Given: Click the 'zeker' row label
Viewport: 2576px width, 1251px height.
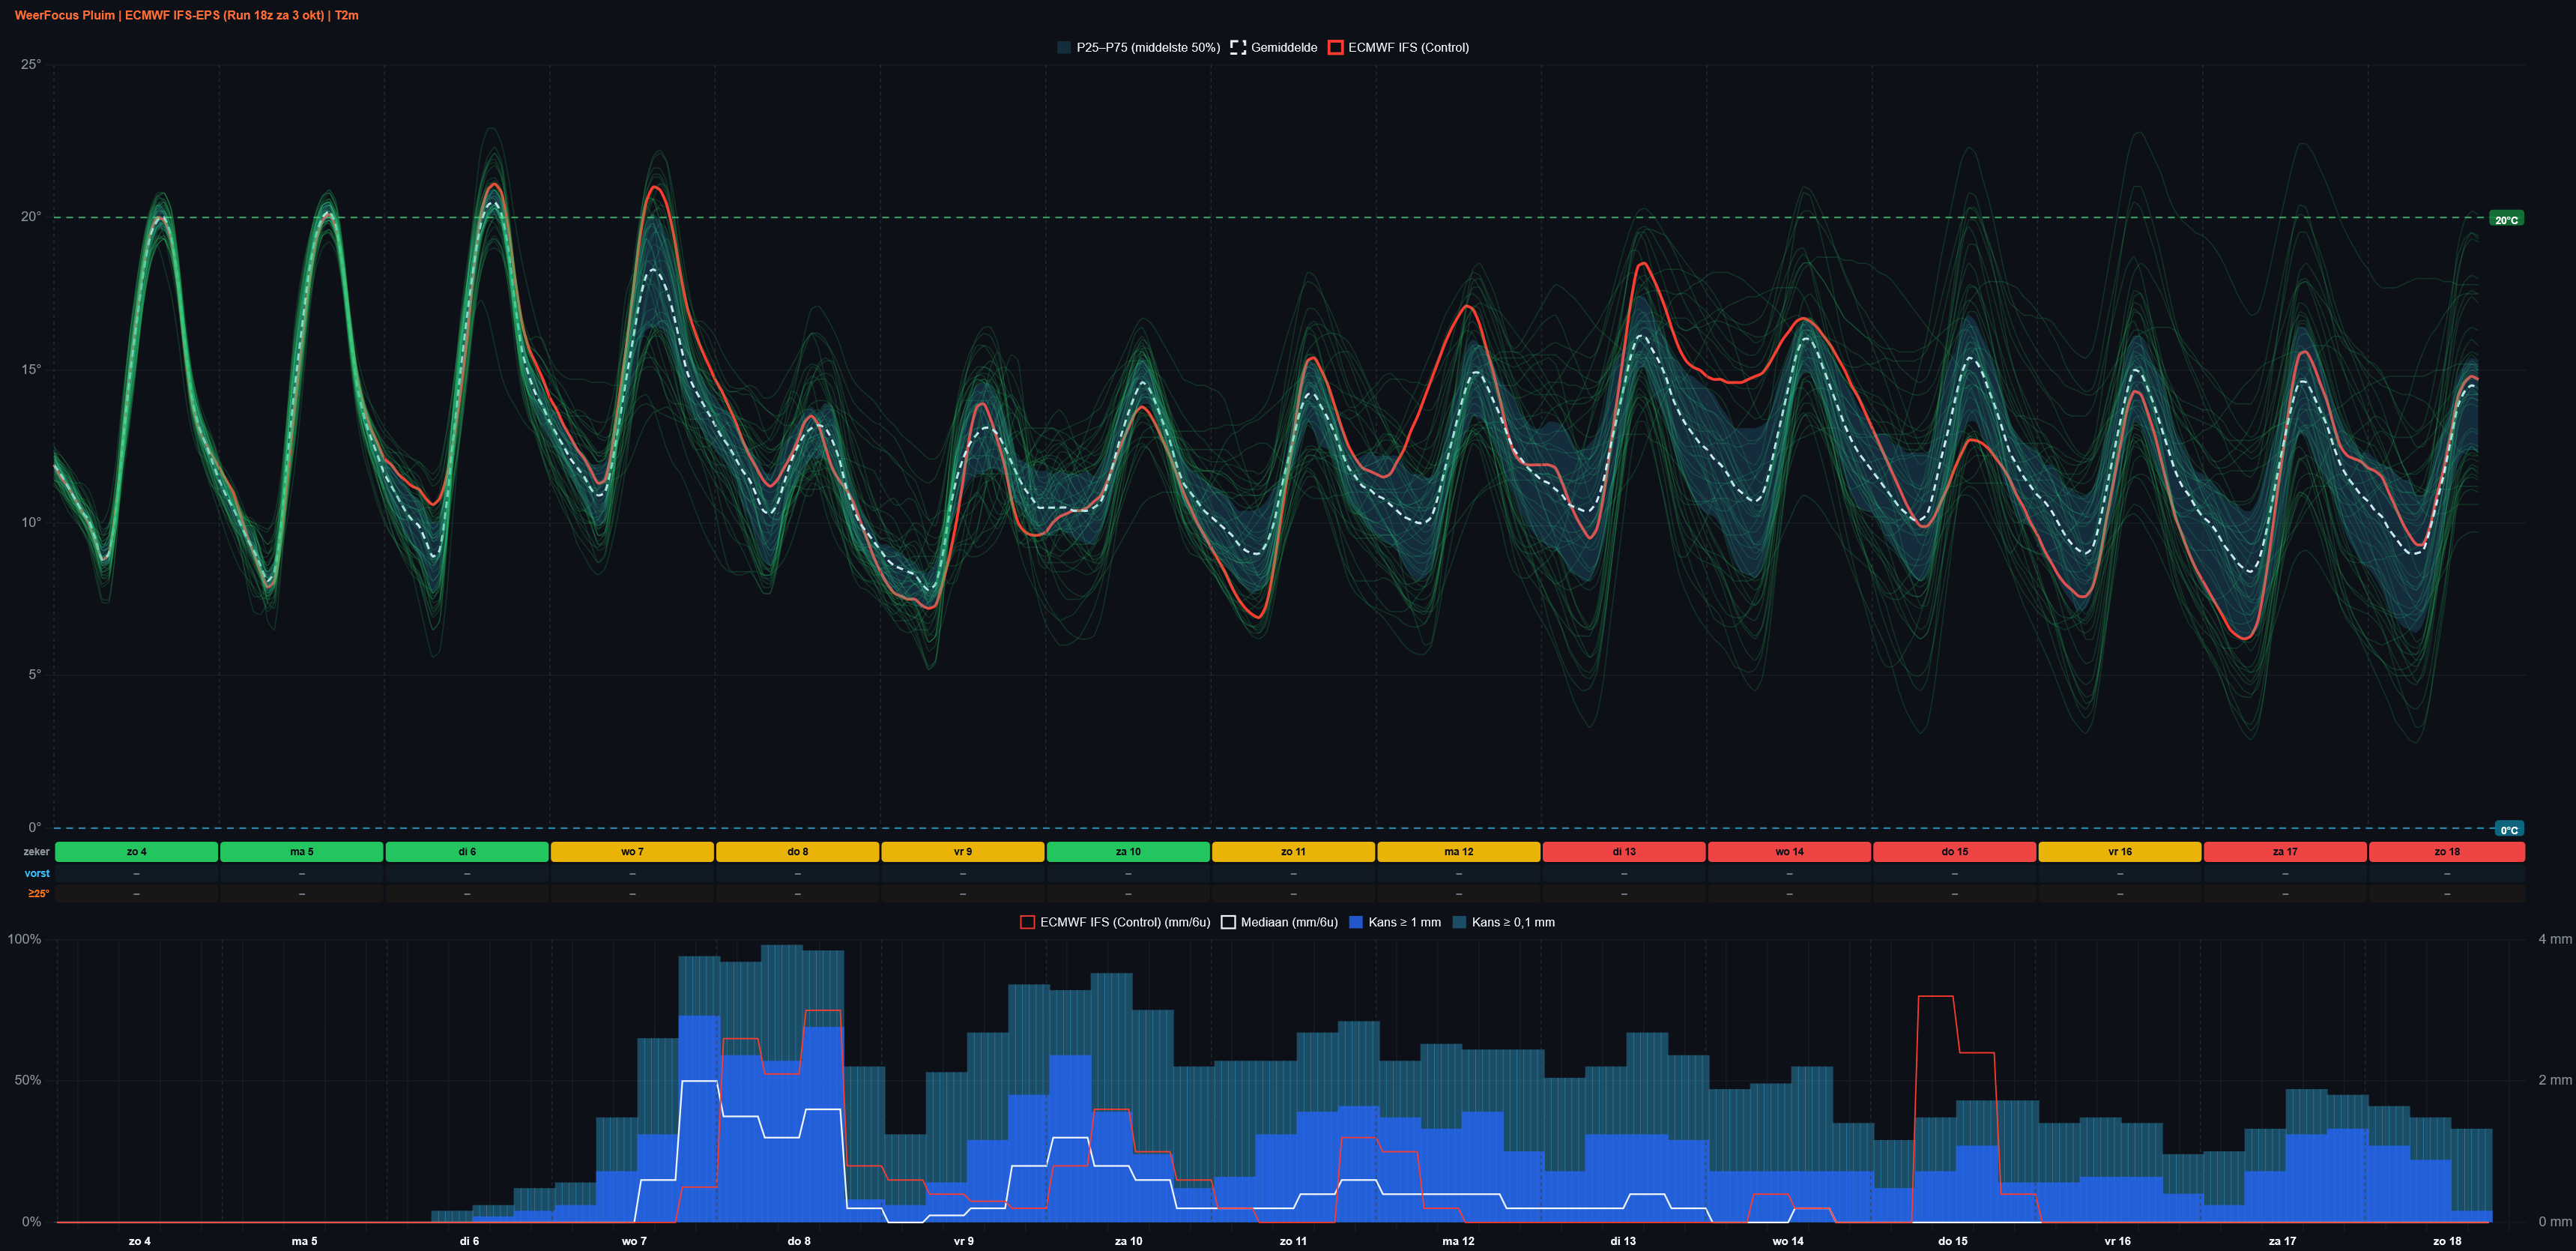Looking at the screenshot, I should [x=36, y=852].
